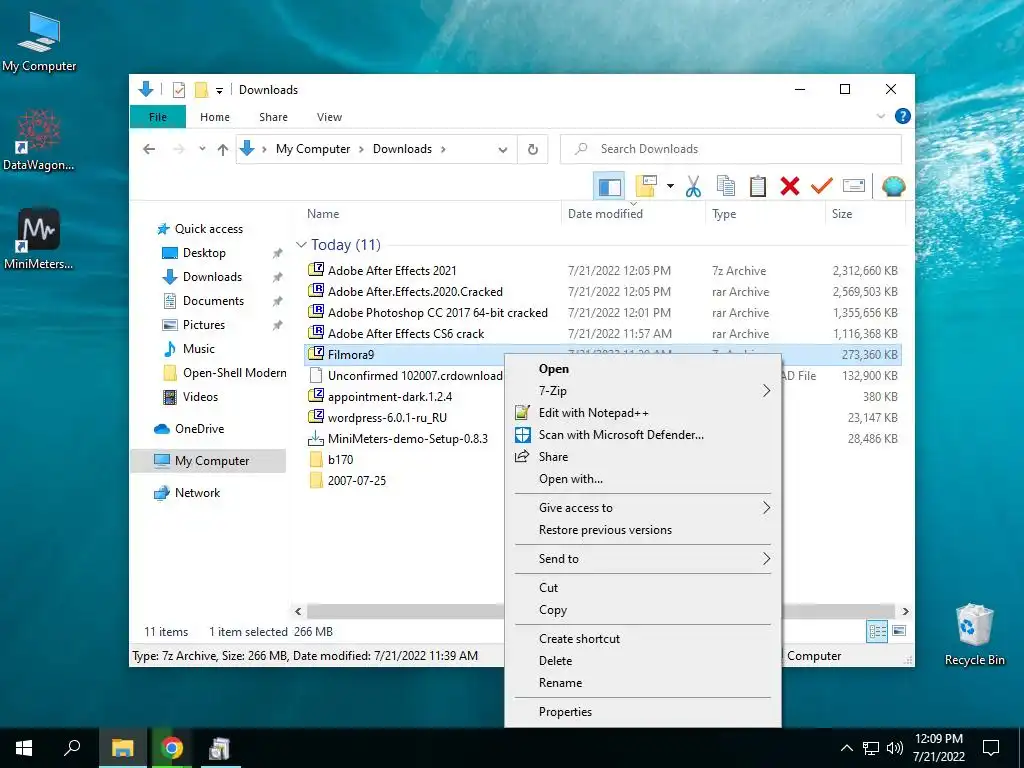Select Create shortcut
This screenshot has width=1024, height=768.
579,639
